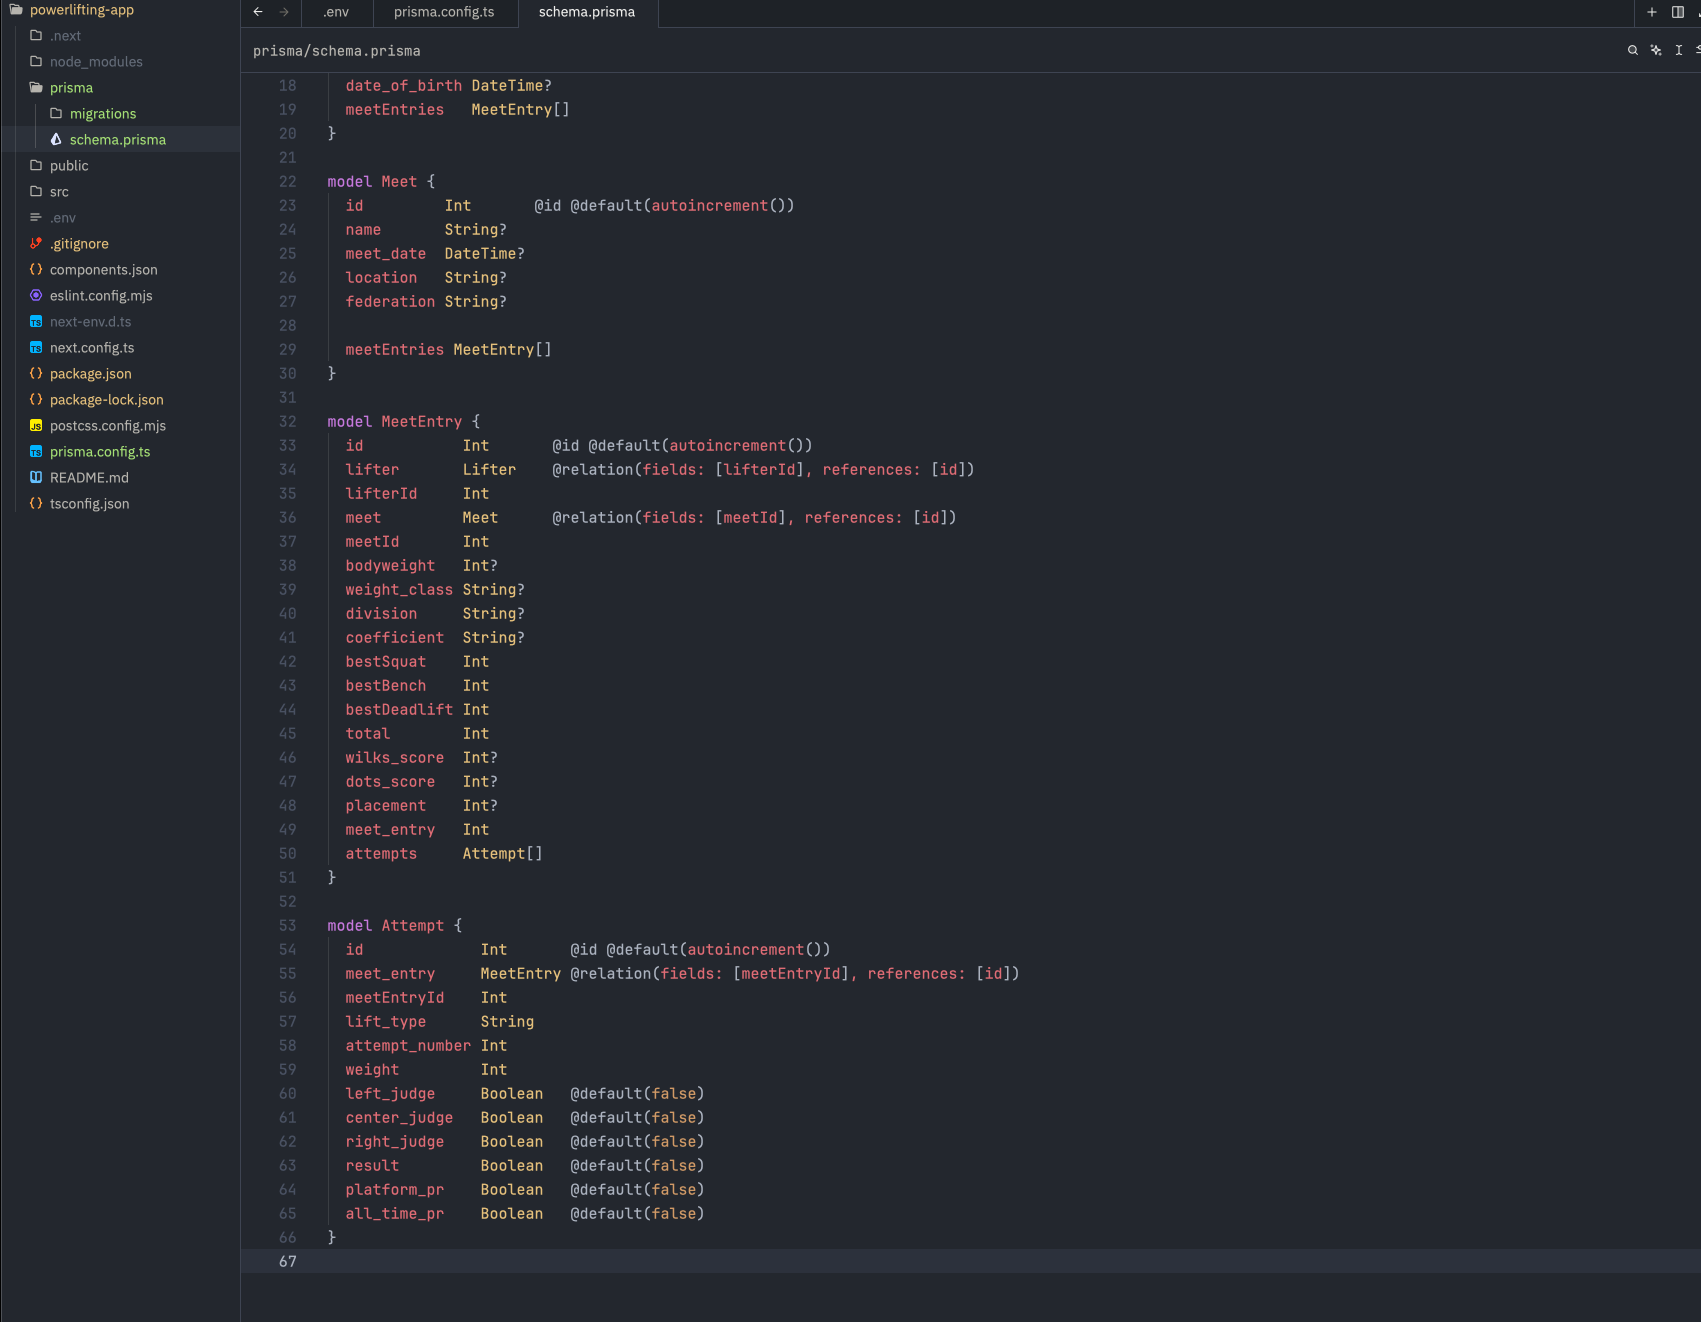Click the I-beam editor mode icon
Image resolution: width=1701 pixels, height=1322 pixels.
[x=1678, y=50]
